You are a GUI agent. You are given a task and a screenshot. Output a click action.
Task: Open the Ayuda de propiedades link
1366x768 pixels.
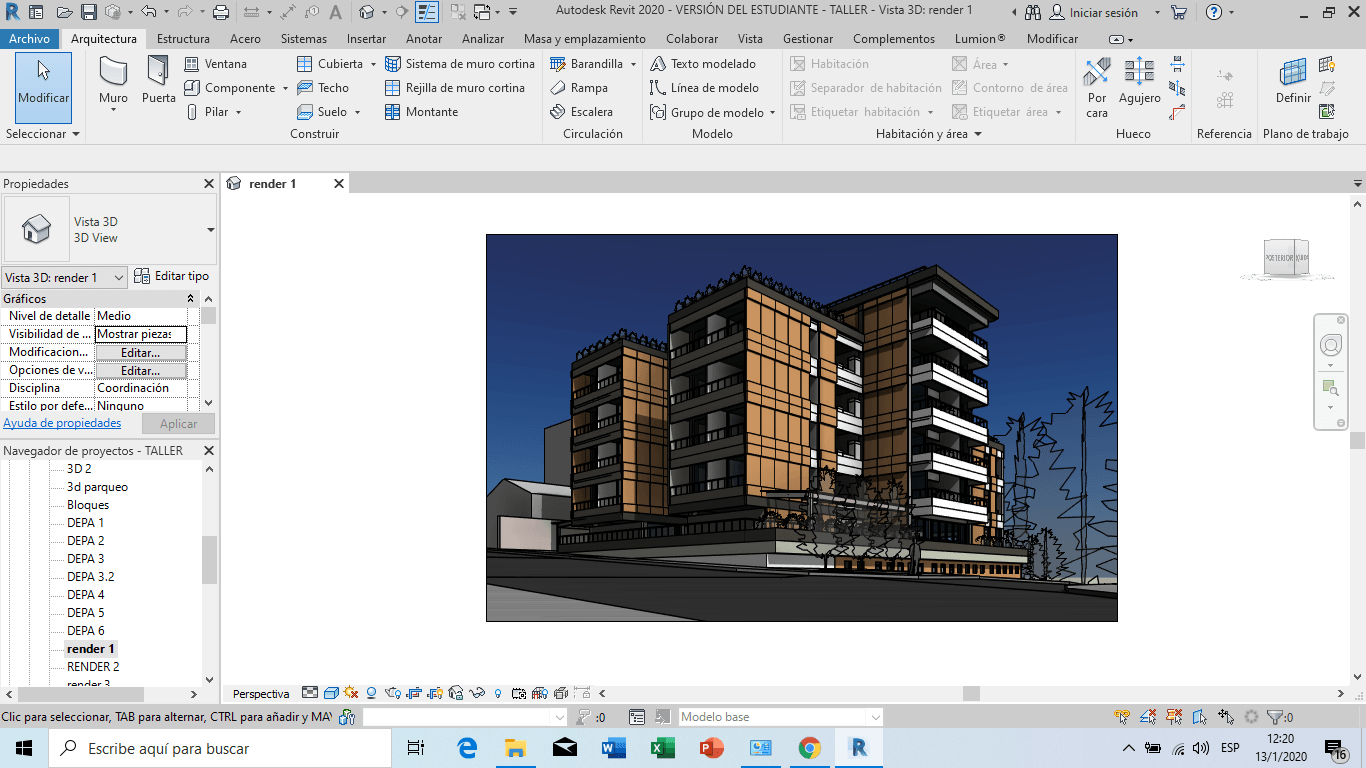pyautogui.click(x=62, y=423)
